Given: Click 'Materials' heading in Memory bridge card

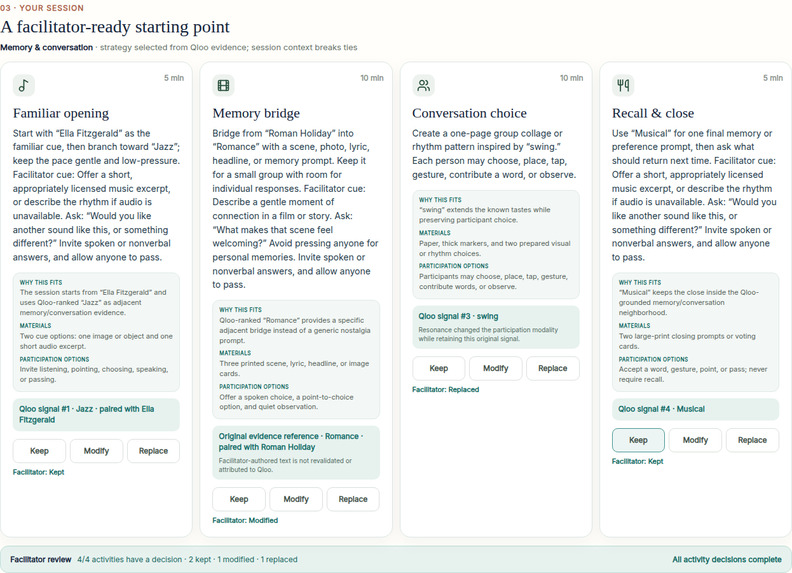Looking at the screenshot, I should click(x=235, y=353).
